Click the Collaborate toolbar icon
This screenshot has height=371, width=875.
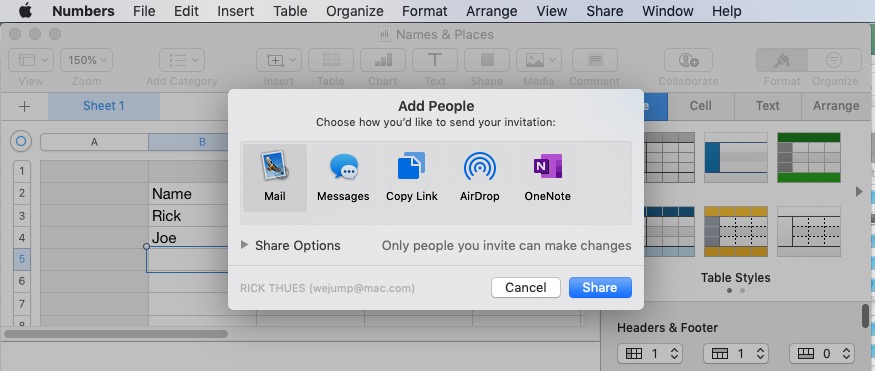pos(688,60)
